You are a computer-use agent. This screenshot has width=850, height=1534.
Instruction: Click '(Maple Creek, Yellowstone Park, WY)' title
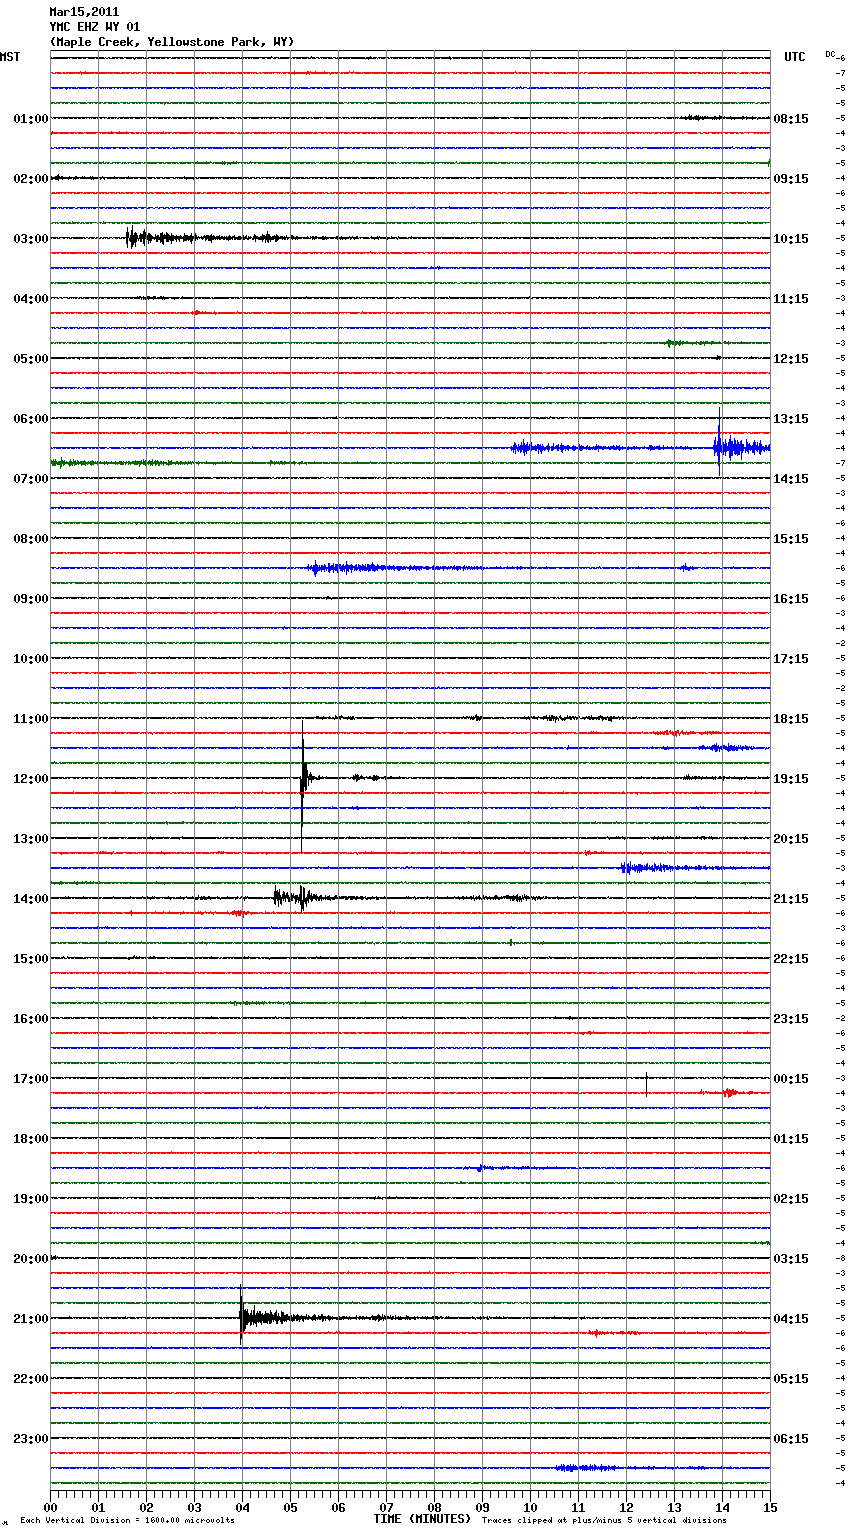[172, 42]
